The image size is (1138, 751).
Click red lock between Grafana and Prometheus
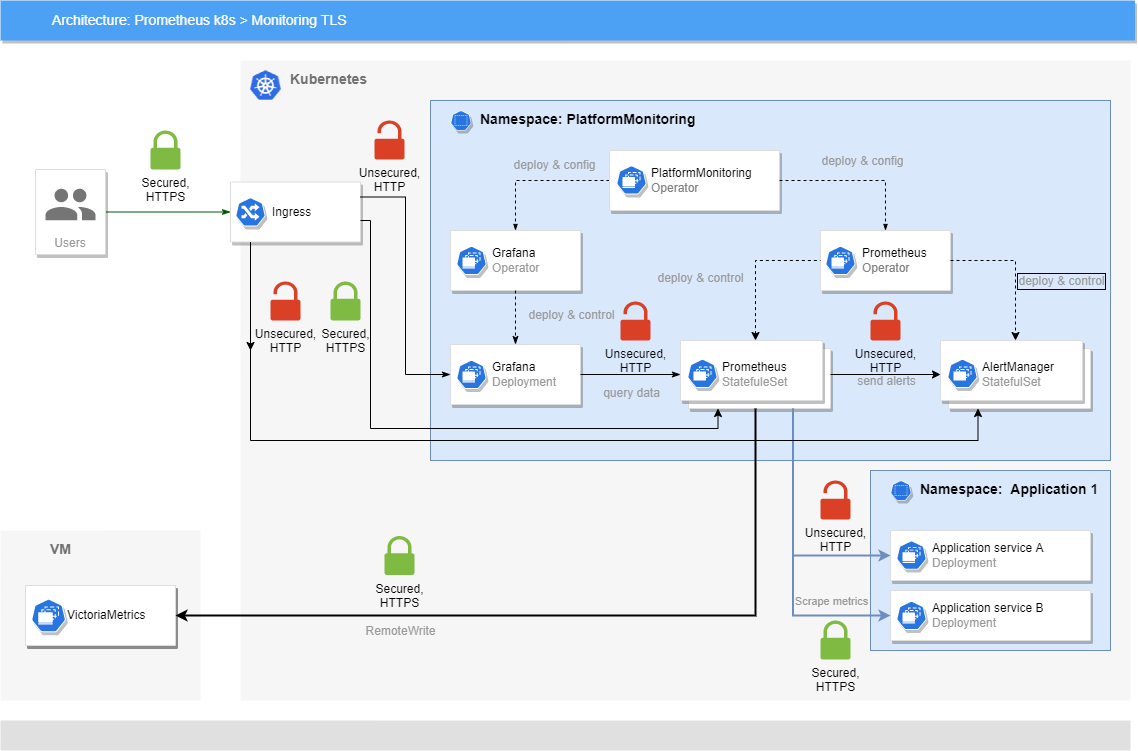coord(635,321)
